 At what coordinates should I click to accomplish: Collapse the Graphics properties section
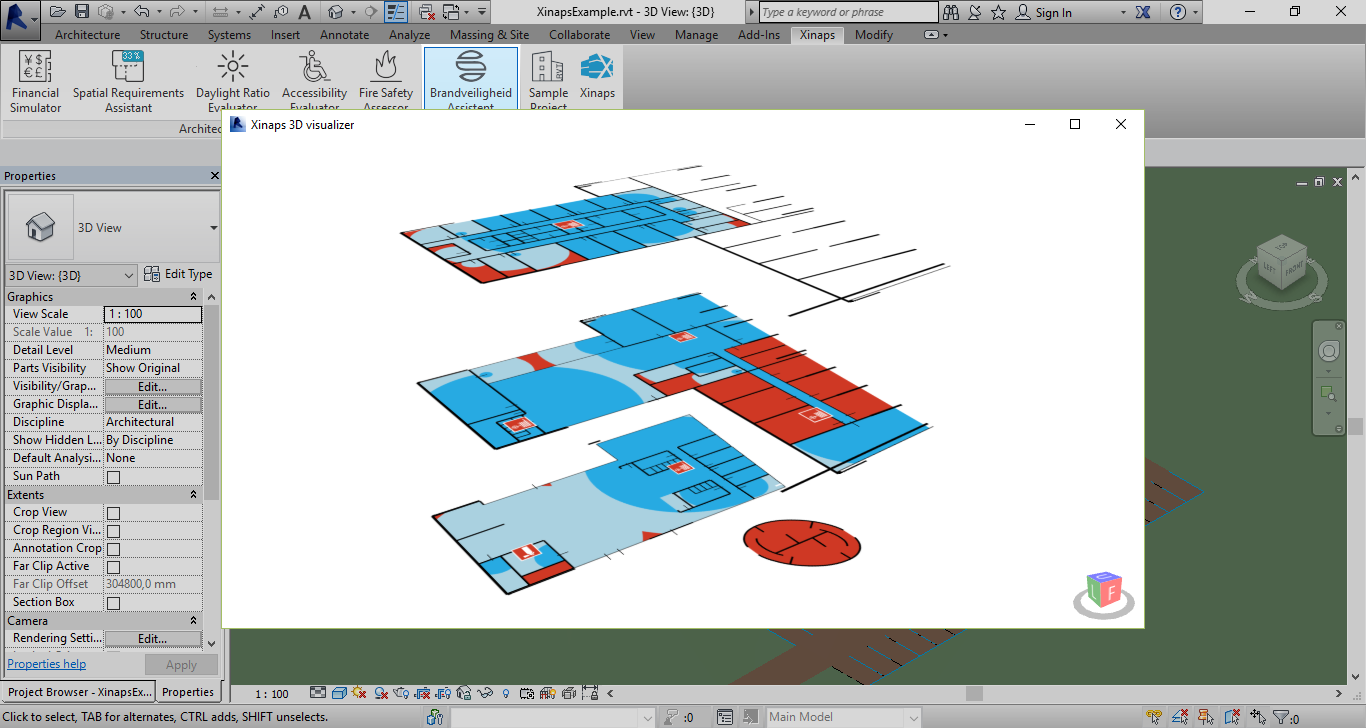193,297
